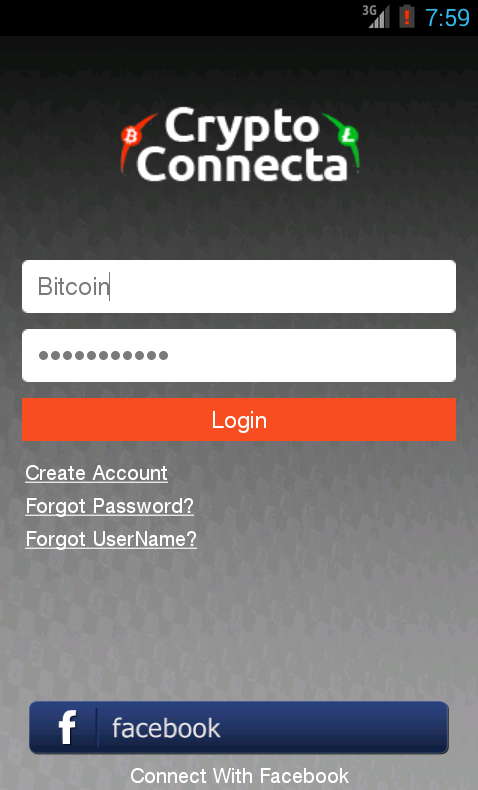Place the cursor on the word Bitcoin

[74, 286]
